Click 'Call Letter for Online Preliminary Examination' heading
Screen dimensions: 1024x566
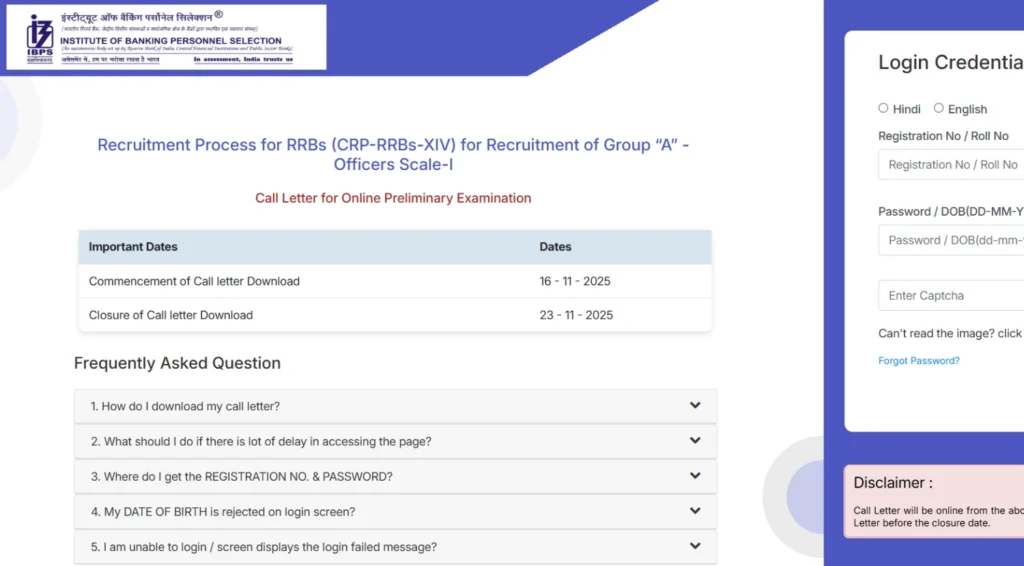[x=393, y=198]
